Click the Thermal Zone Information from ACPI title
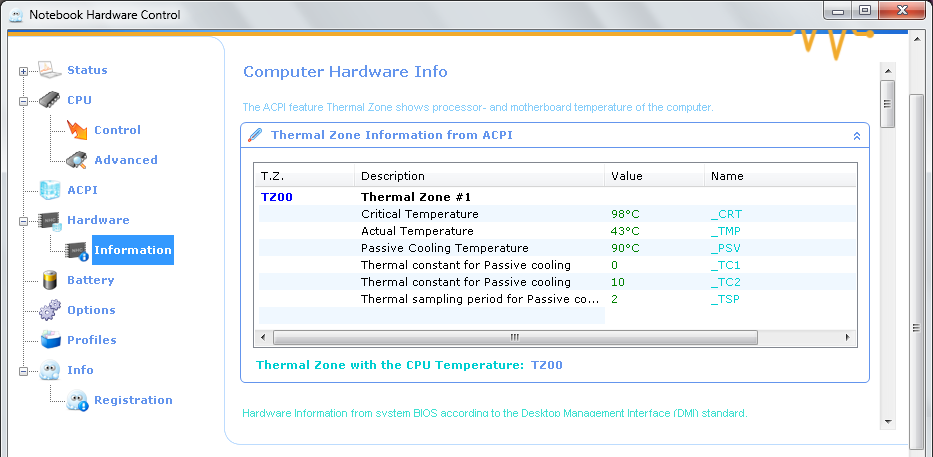Image resolution: width=933 pixels, height=457 pixels. (x=392, y=135)
